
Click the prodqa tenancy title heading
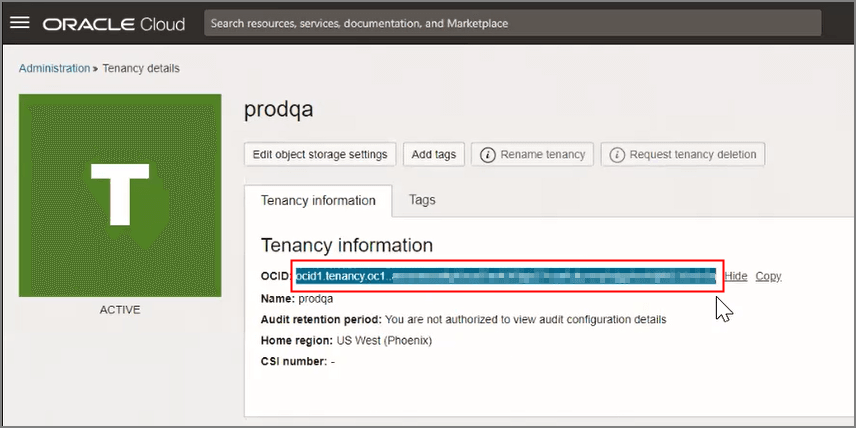tap(278, 110)
